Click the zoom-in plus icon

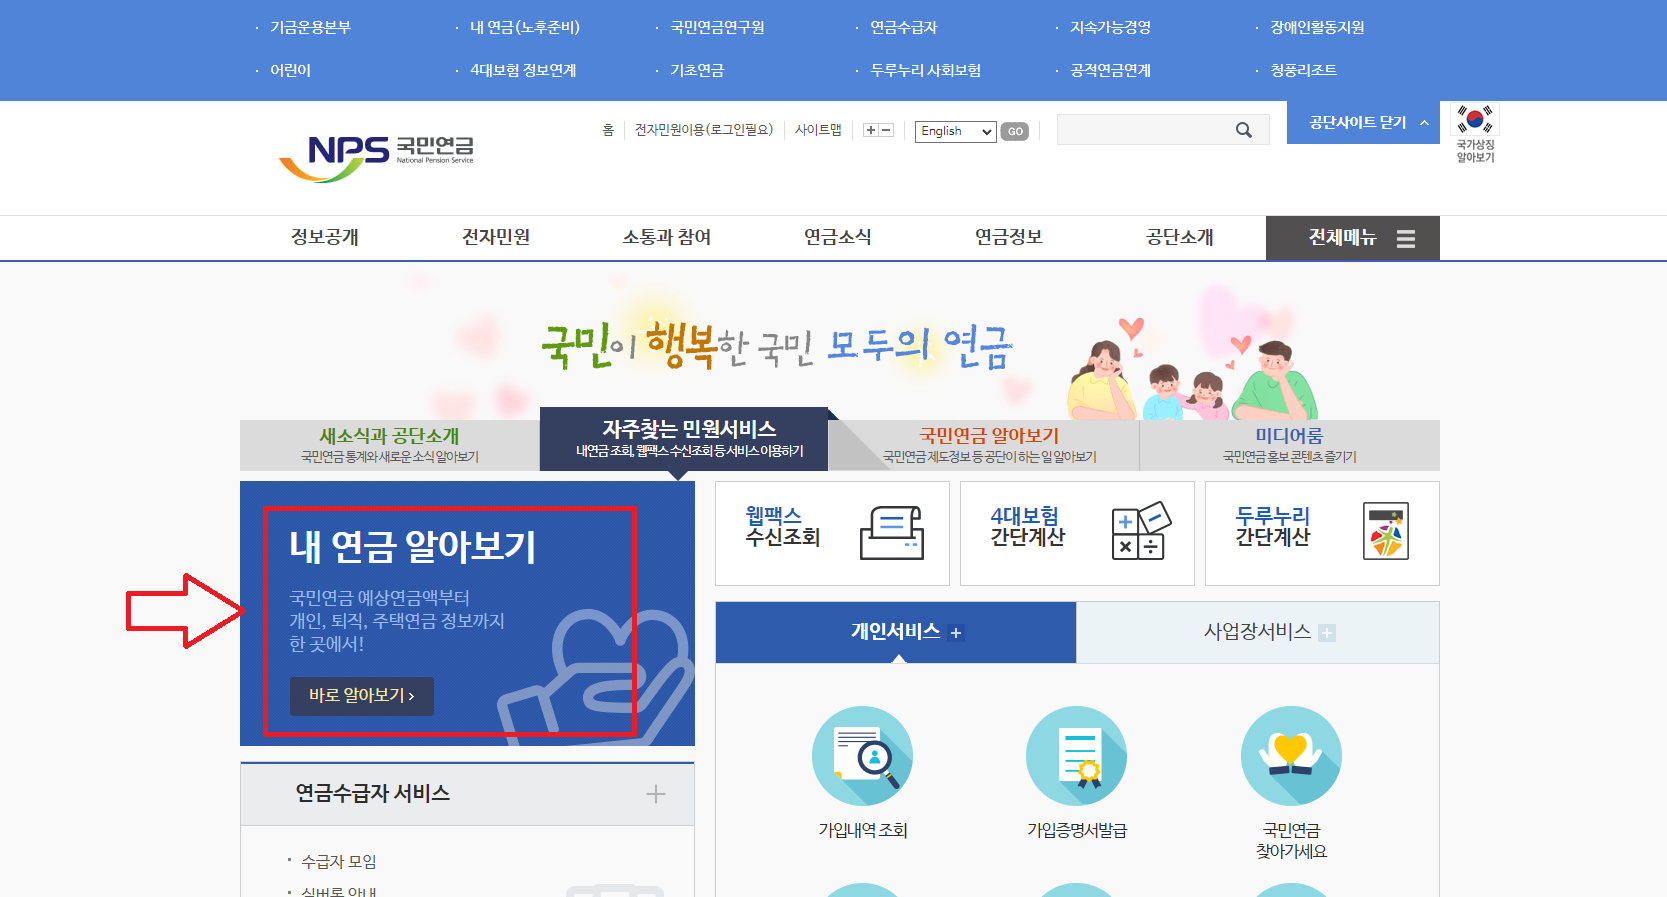pos(871,130)
